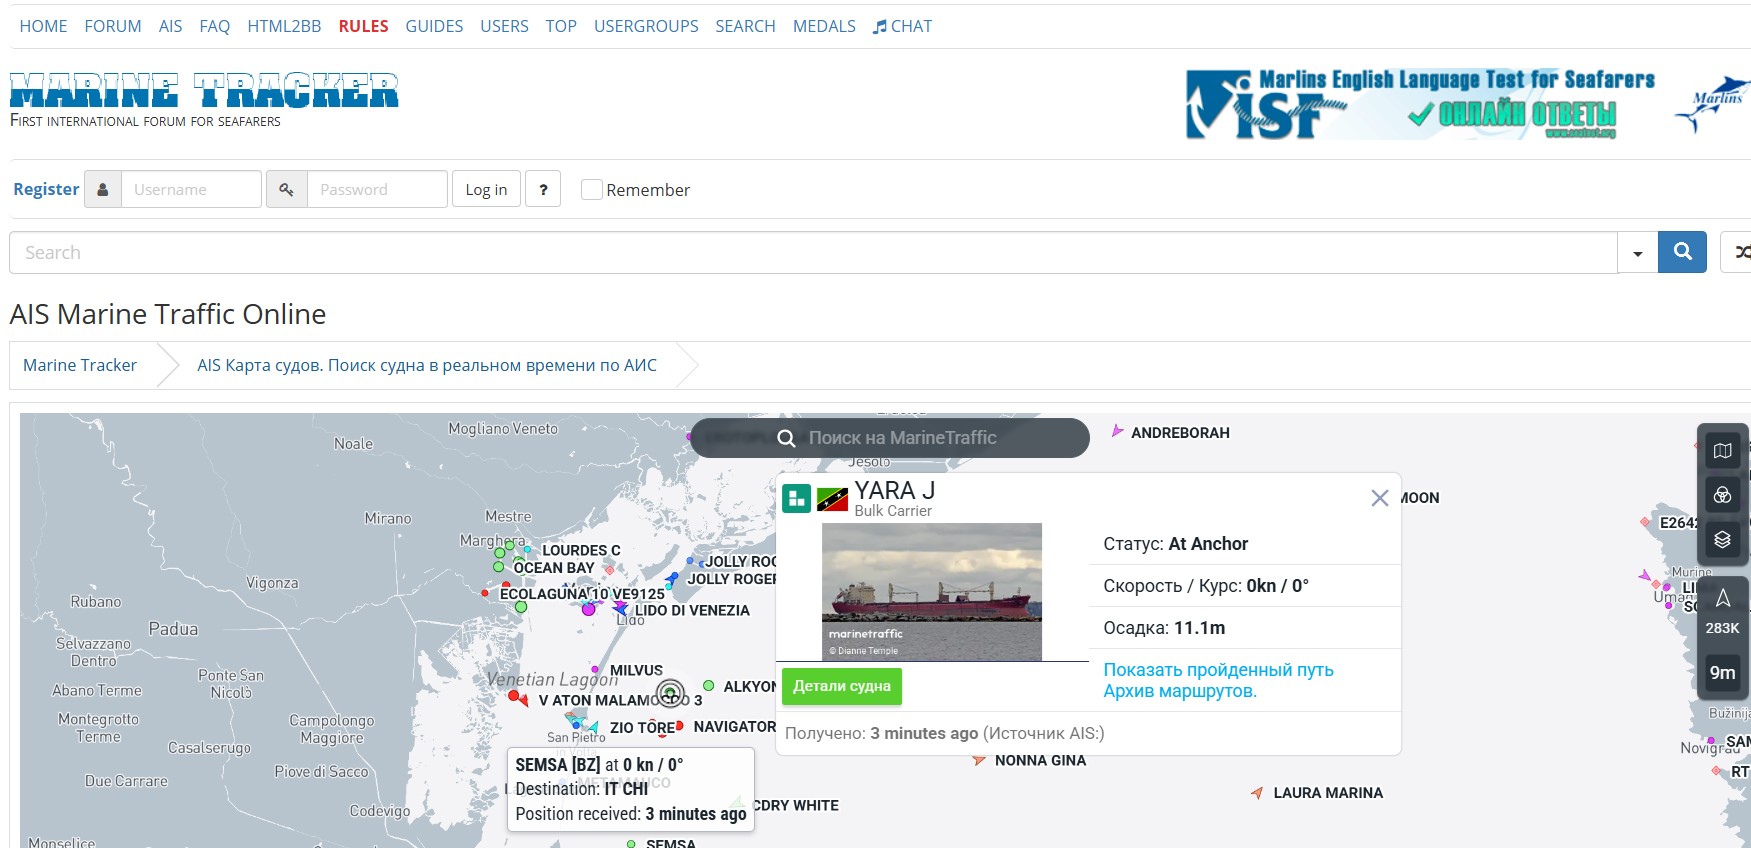Open the search options dropdown arrow
The image size is (1751, 848).
coord(1637,252)
